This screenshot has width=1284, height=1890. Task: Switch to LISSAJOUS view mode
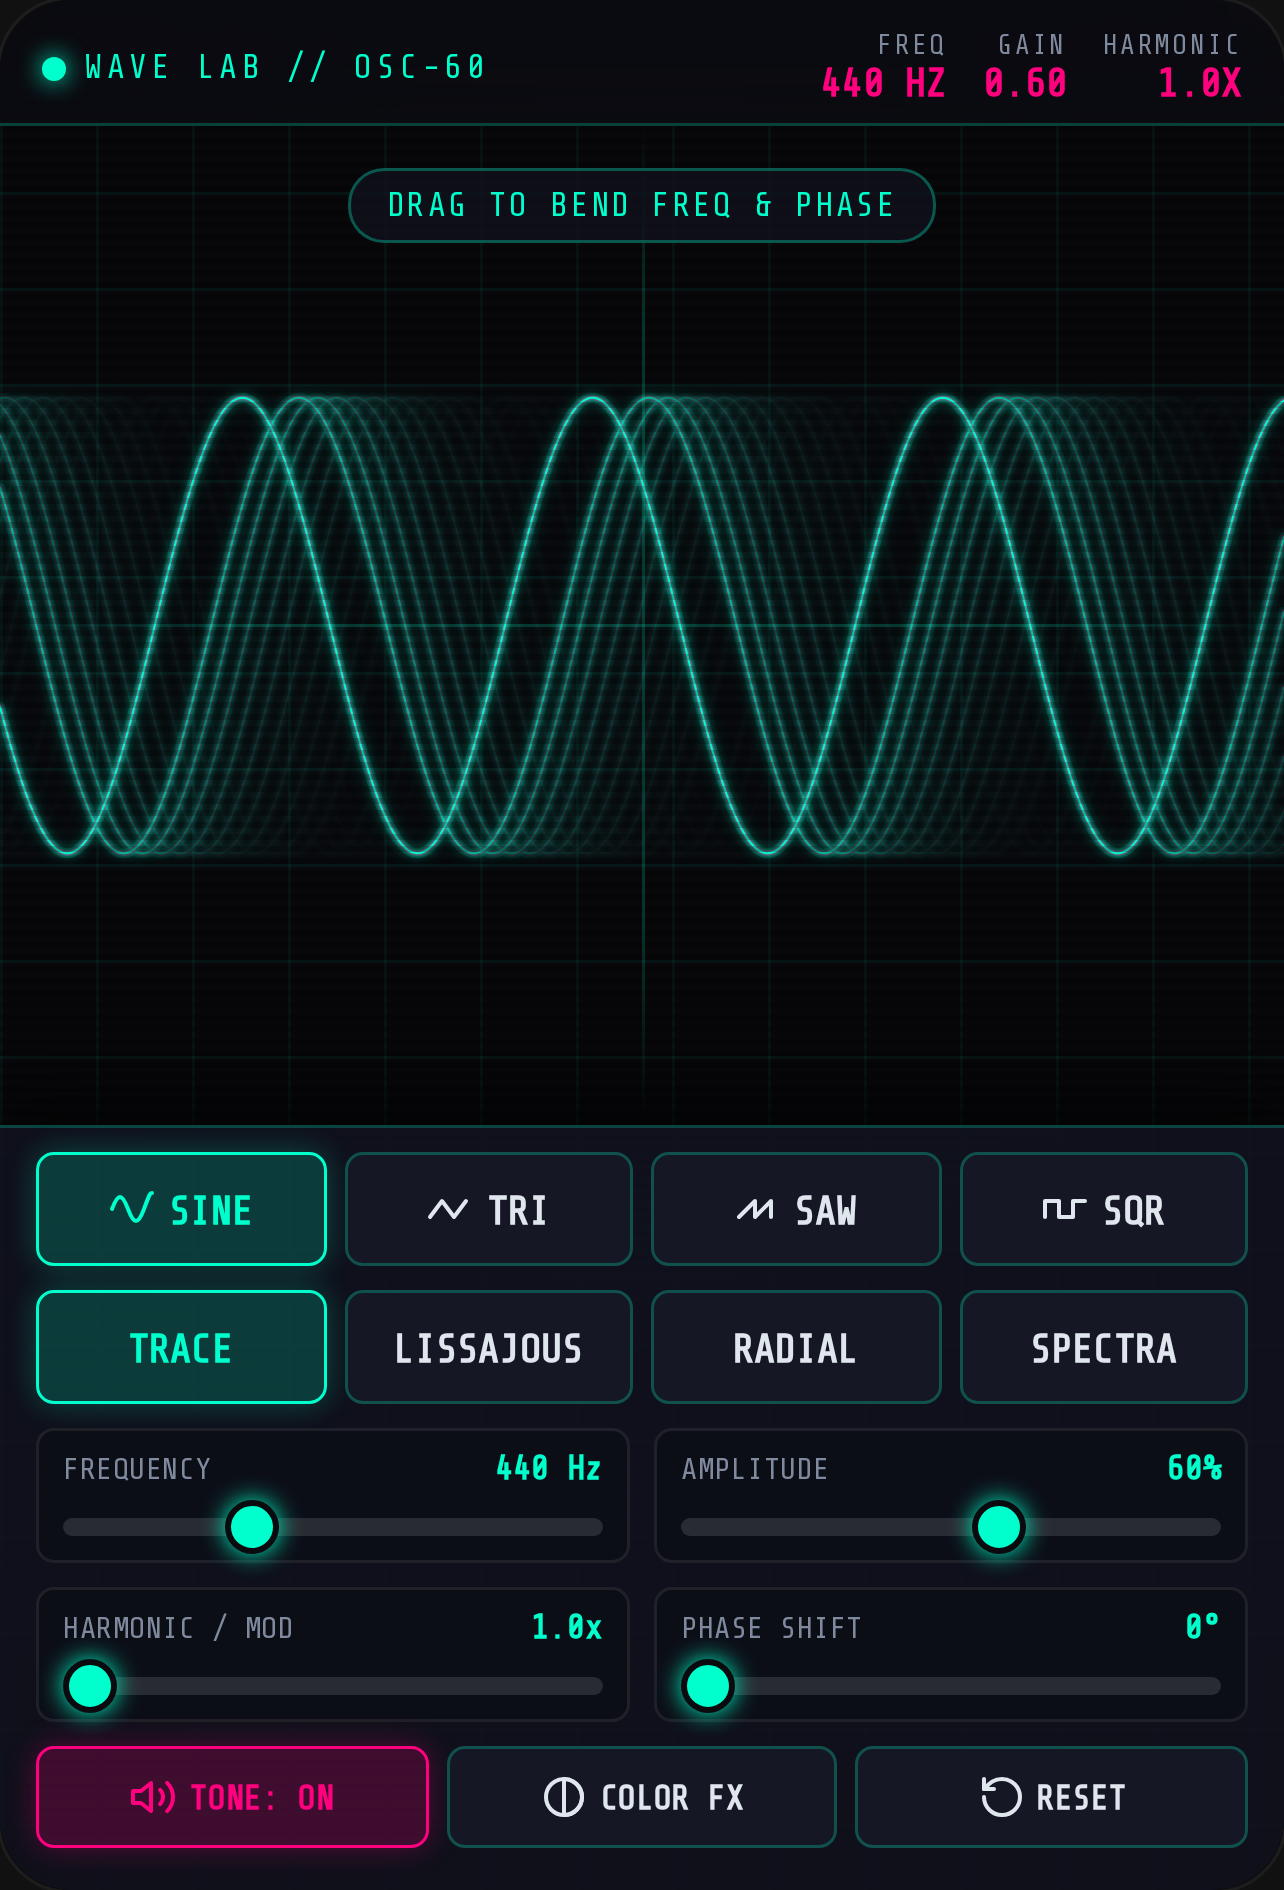click(489, 1347)
